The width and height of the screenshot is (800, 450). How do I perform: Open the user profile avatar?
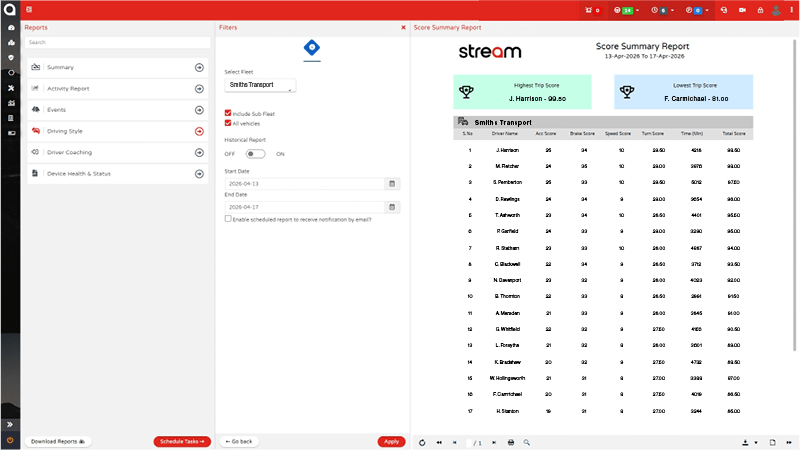coord(776,10)
